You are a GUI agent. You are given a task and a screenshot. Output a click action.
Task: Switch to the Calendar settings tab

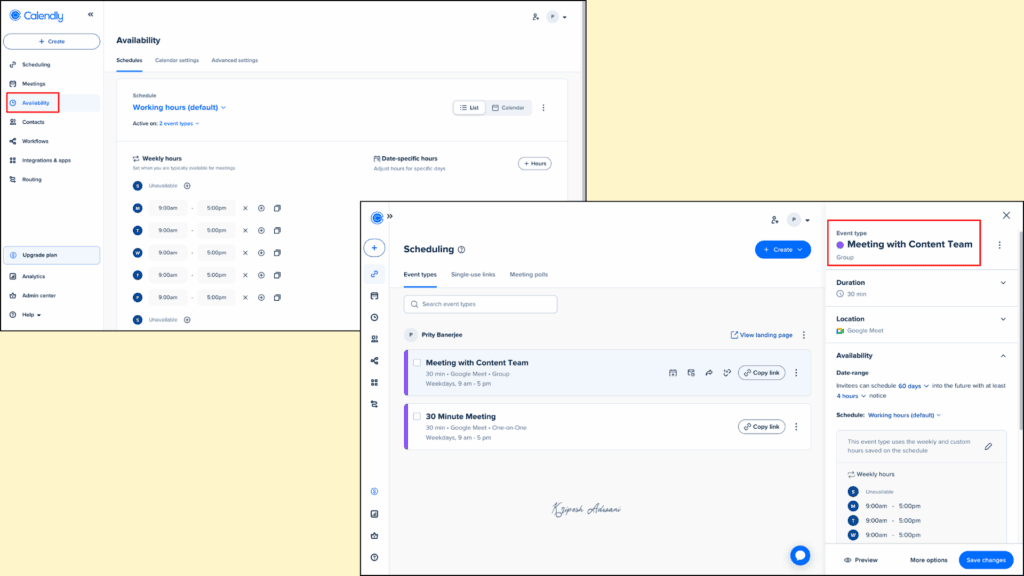coord(176,60)
